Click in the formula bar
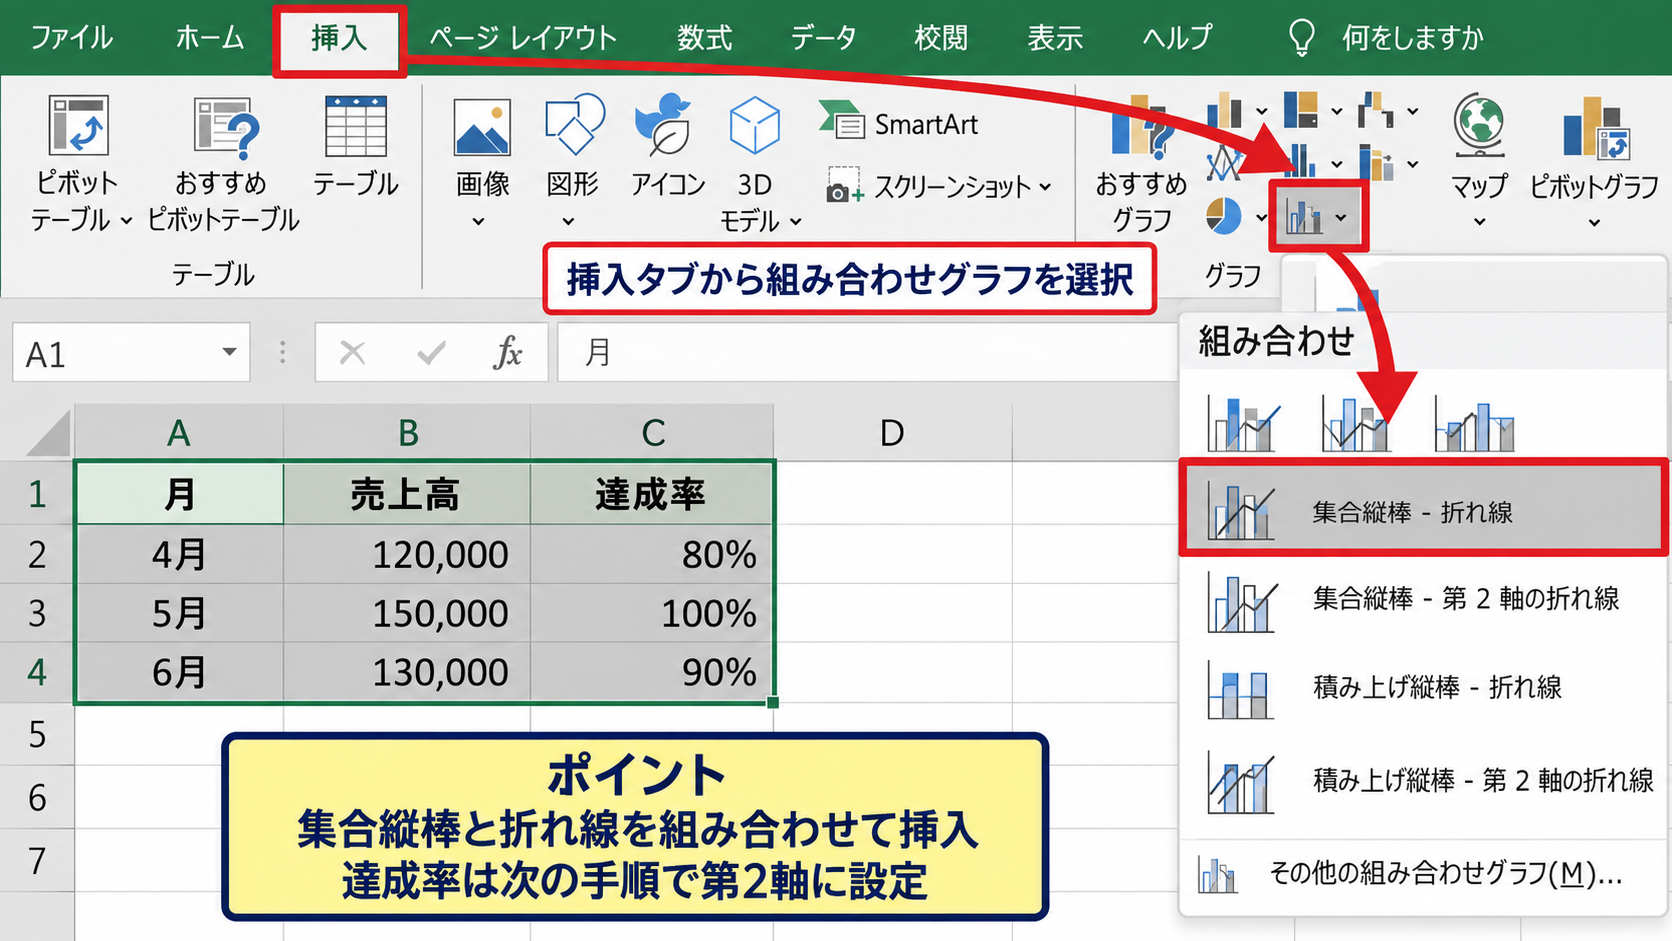This screenshot has width=1672, height=941. [x=866, y=352]
